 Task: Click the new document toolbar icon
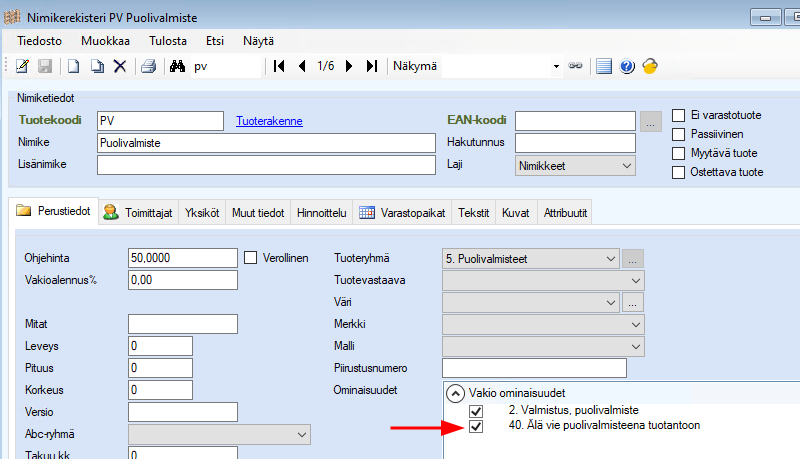(x=73, y=66)
